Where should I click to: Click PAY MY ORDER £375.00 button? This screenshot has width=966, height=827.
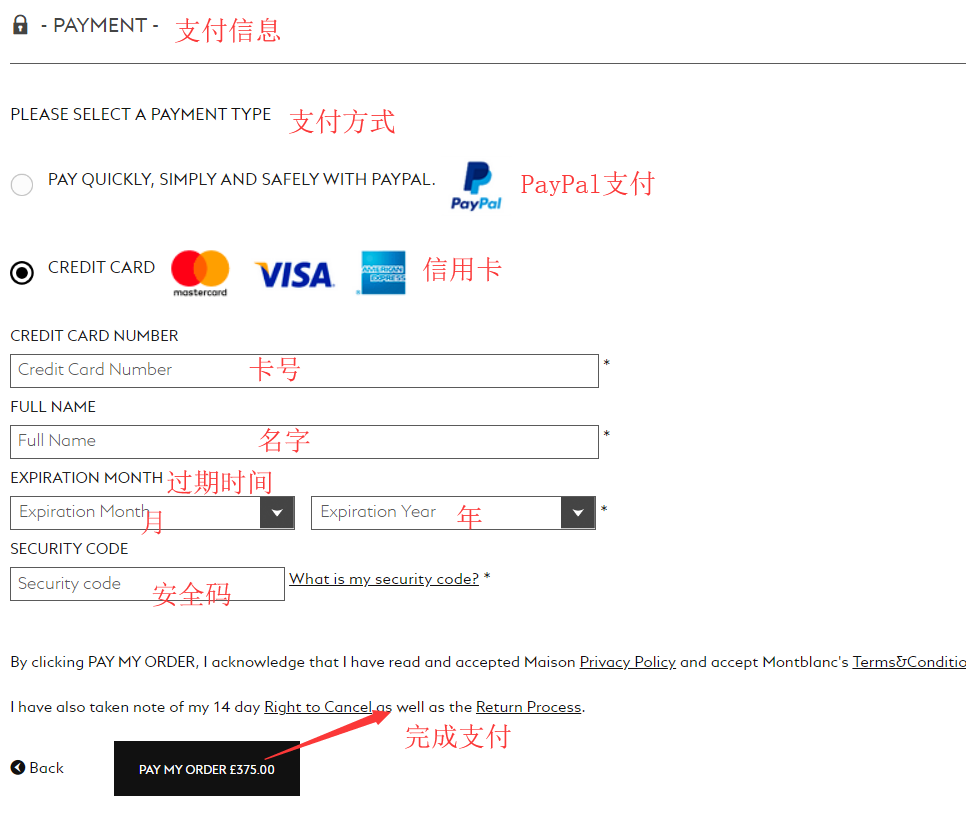207,768
